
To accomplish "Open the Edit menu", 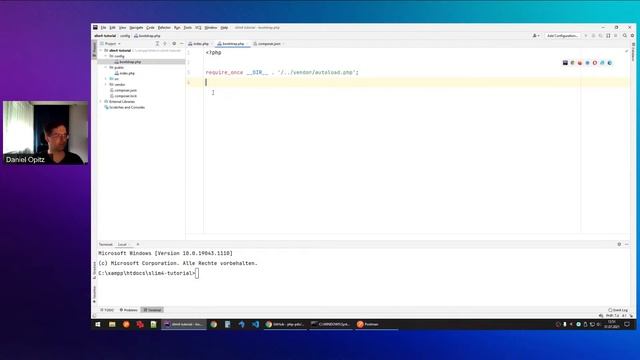I will click(x=112, y=28).
